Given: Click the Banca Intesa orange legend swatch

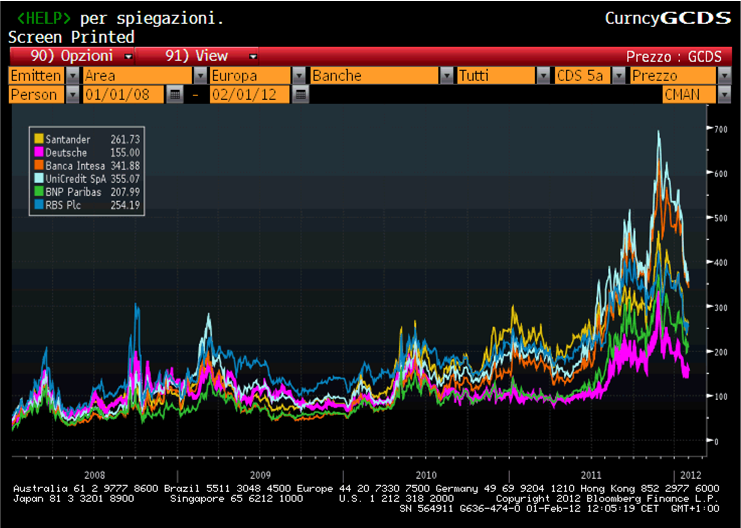Looking at the screenshot, I should (x=39, y=165).
